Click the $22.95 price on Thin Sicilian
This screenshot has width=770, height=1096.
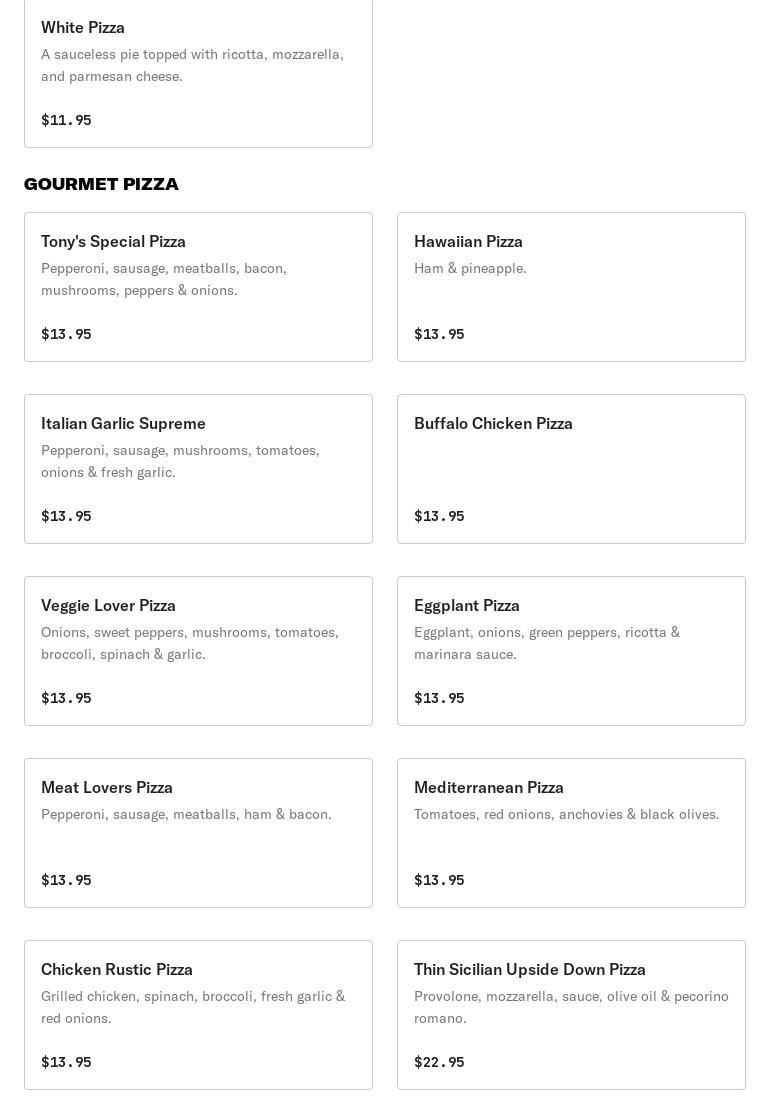click(x=439, y=1062)
